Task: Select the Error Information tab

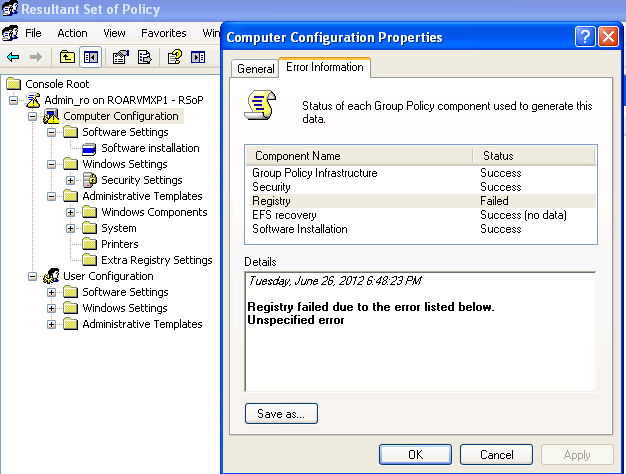Action: pyautogui.click(x=325, y=67)
